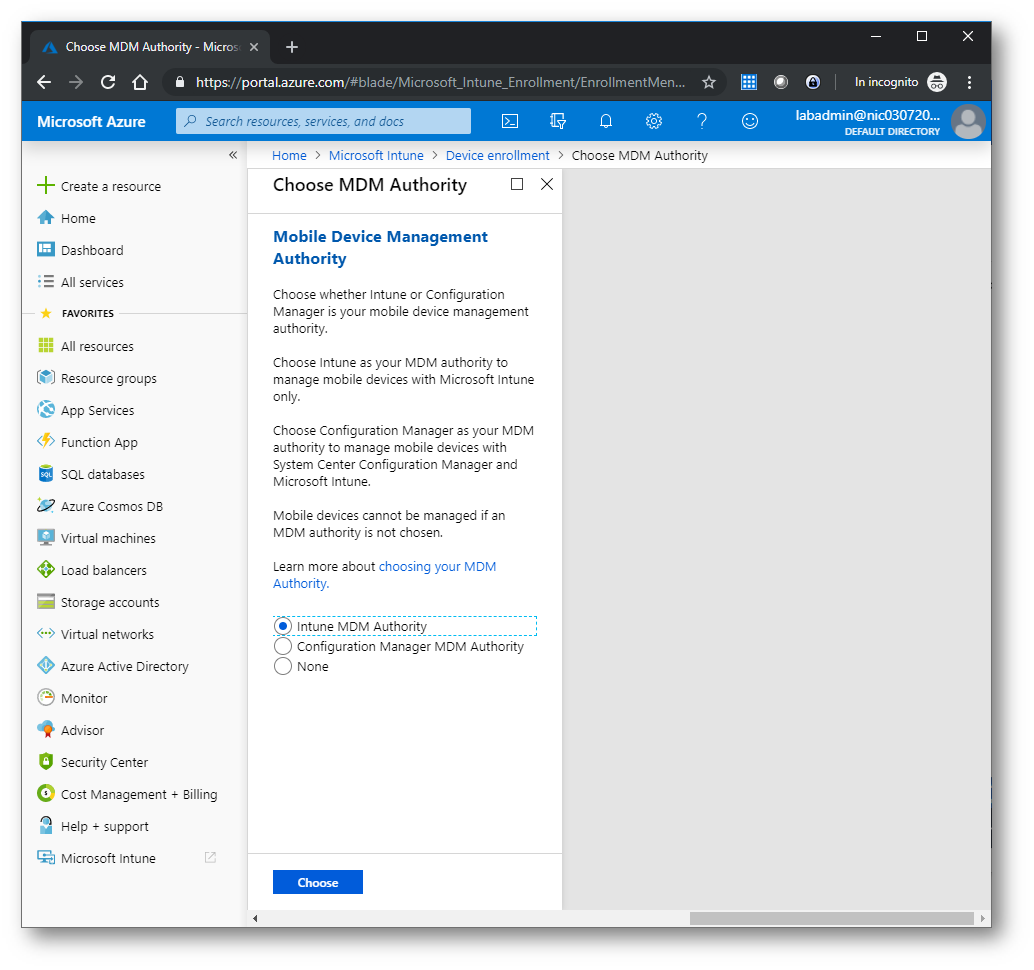Open the choosing your MDM Authority link
Image resolution: width=1034 pixels, height=970 pixels.
[x=384, y=575]
